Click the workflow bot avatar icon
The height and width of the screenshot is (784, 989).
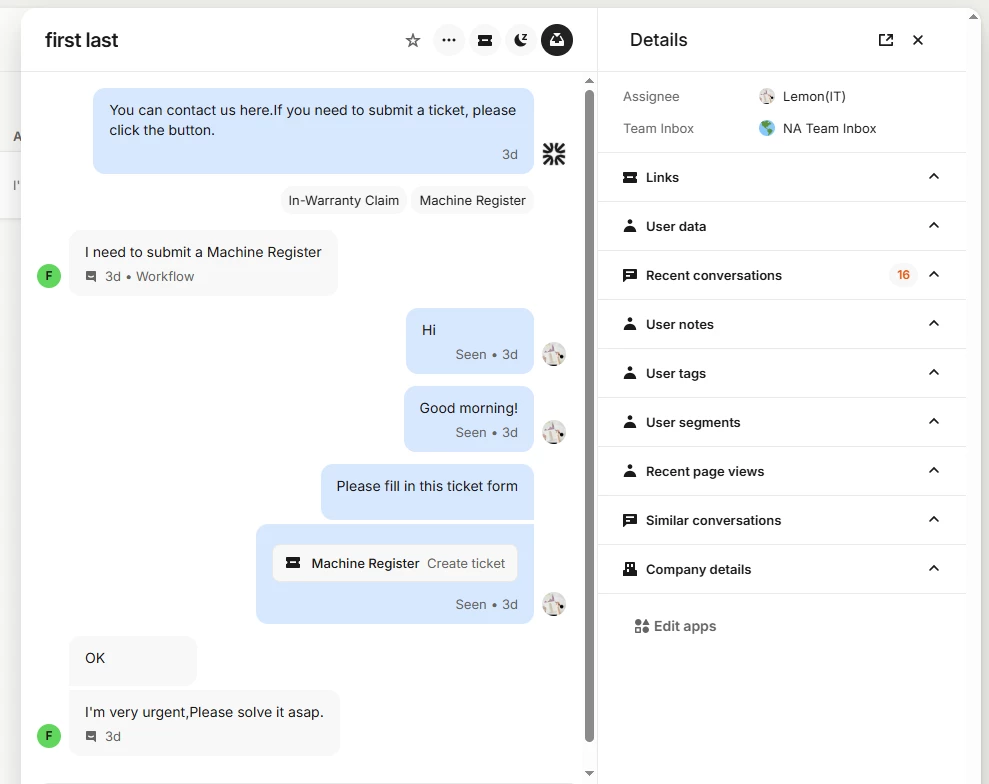click(x=554, y=153)
